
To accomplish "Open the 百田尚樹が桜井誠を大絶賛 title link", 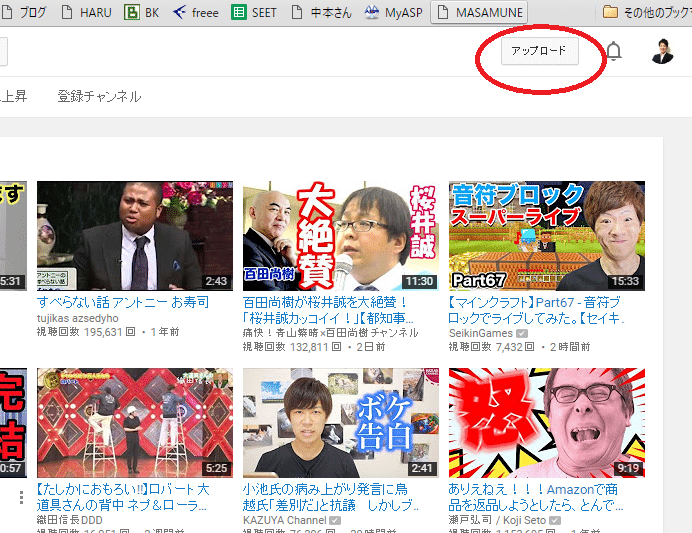I will point(328,310).
